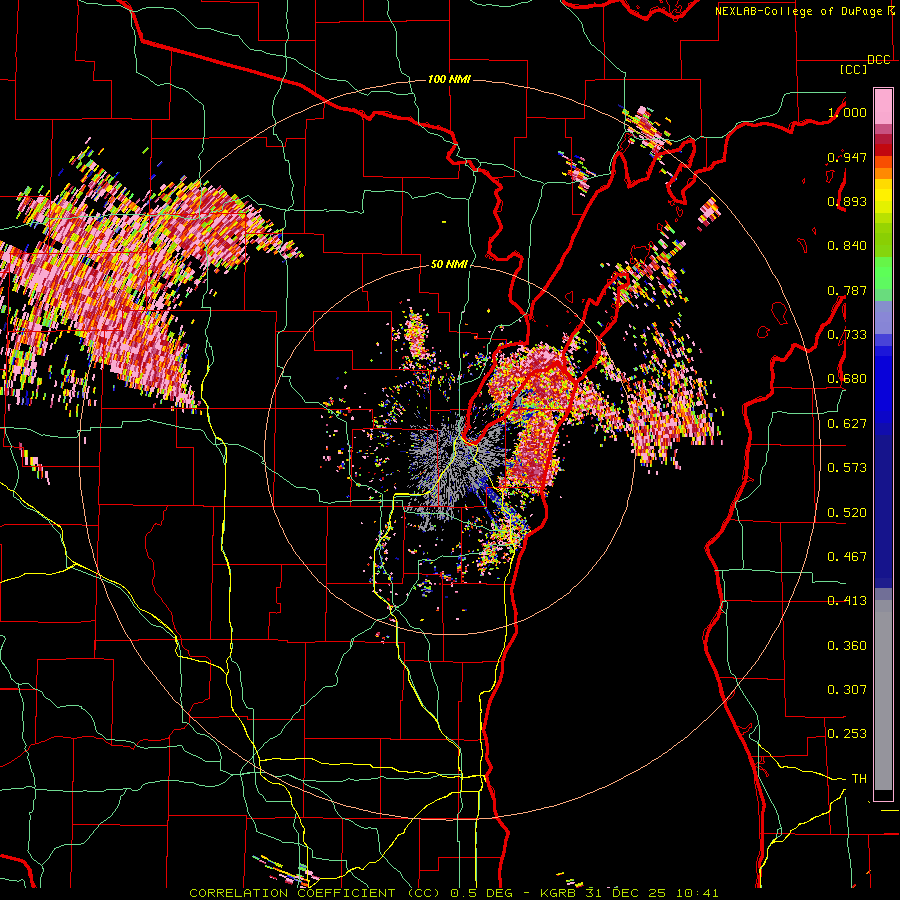Pick the gray color bar segment
900x900 pixels.
[x=883, y=695]
